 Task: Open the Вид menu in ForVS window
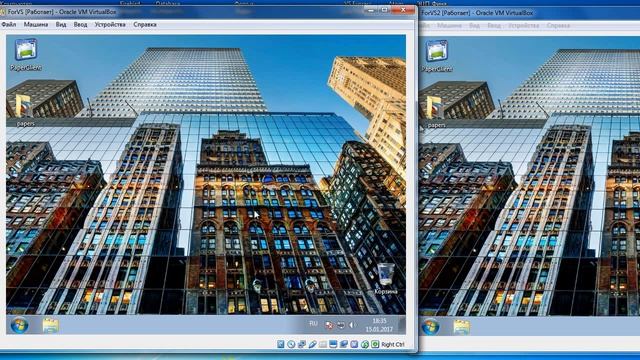click(x=61, y=24)
